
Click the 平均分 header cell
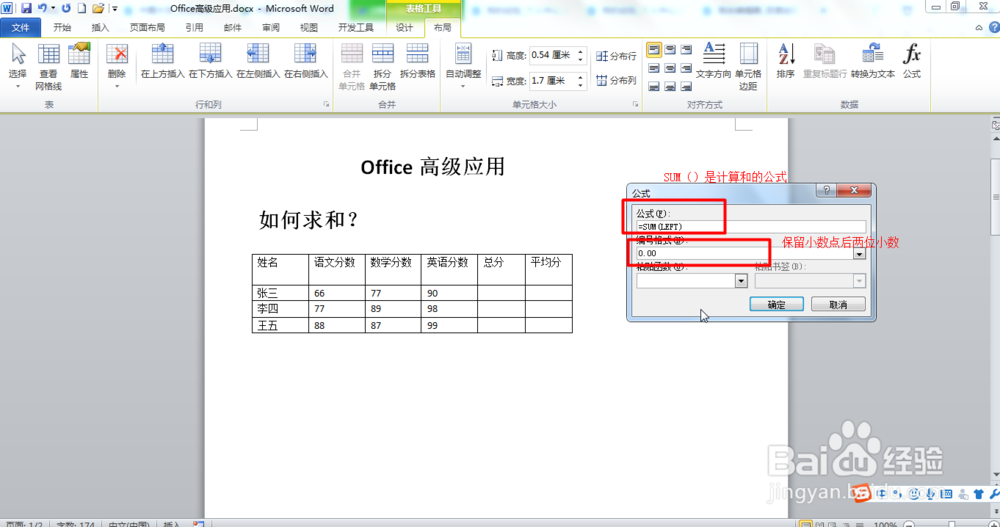pyautogui.click(x=548, y=269)
